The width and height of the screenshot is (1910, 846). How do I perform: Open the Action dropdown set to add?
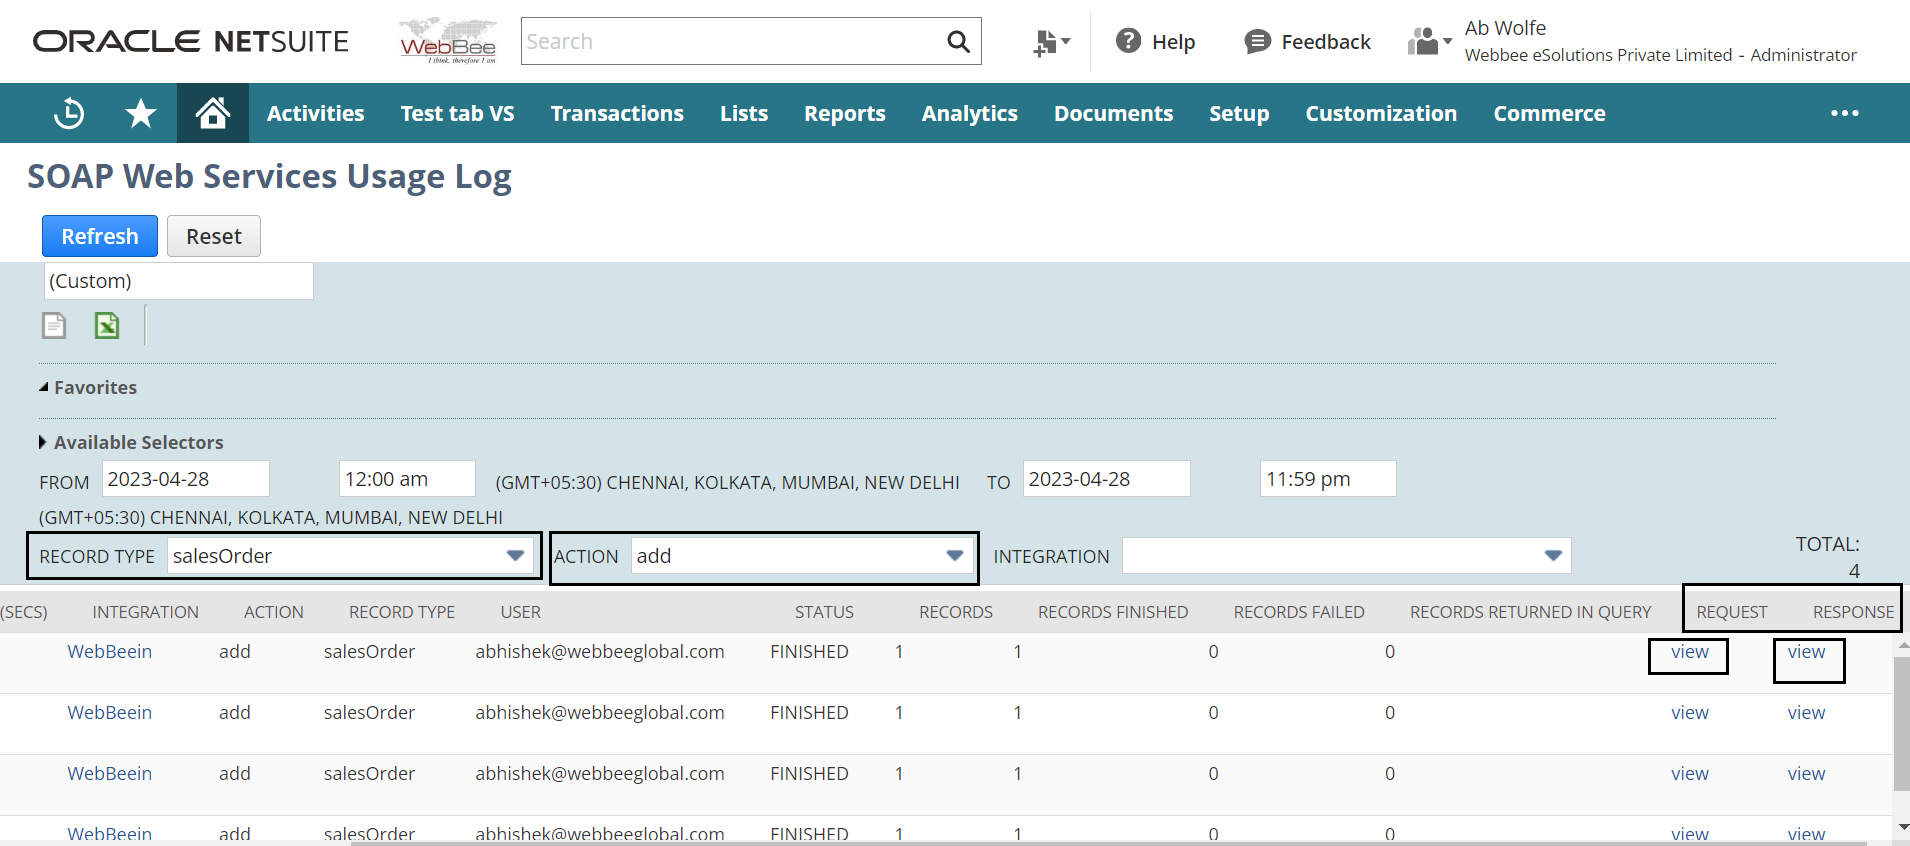point(954,556)
